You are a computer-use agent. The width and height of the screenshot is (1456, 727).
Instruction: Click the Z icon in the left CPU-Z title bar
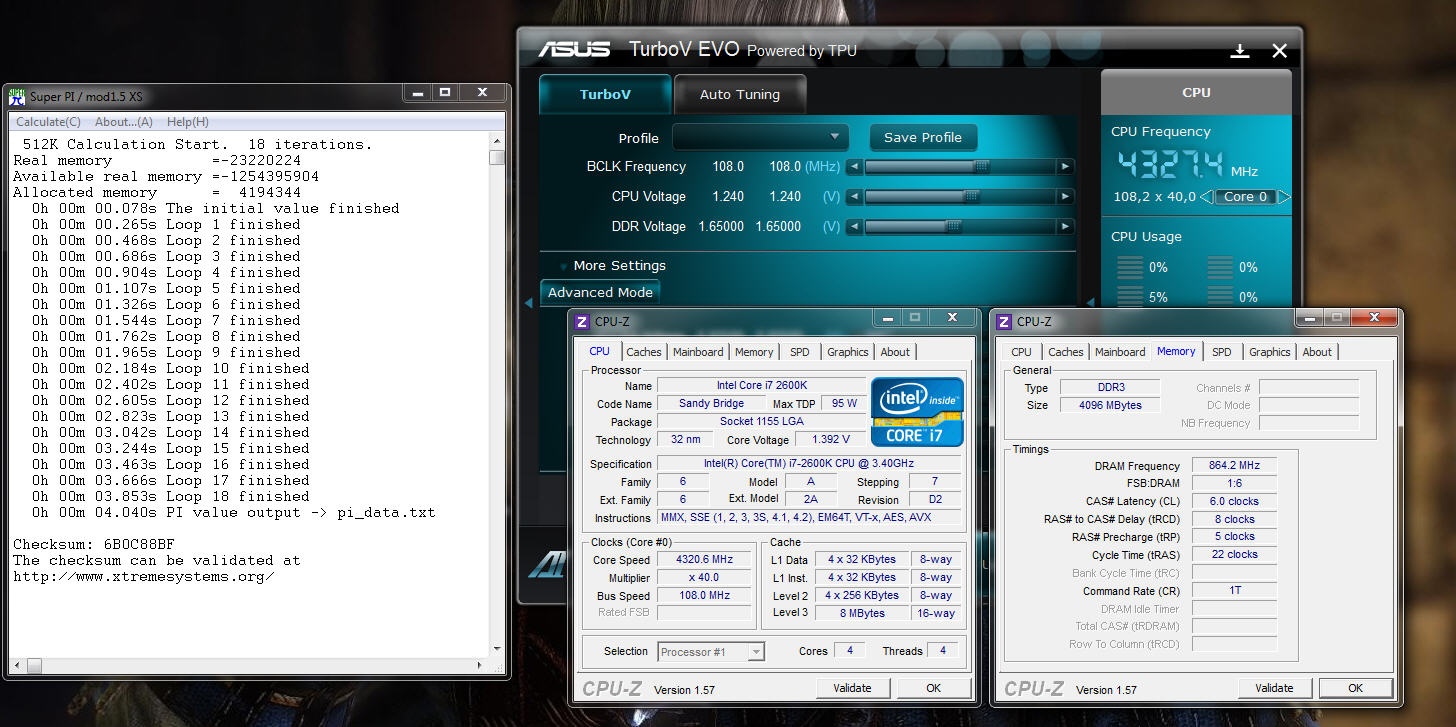(583, 321)
